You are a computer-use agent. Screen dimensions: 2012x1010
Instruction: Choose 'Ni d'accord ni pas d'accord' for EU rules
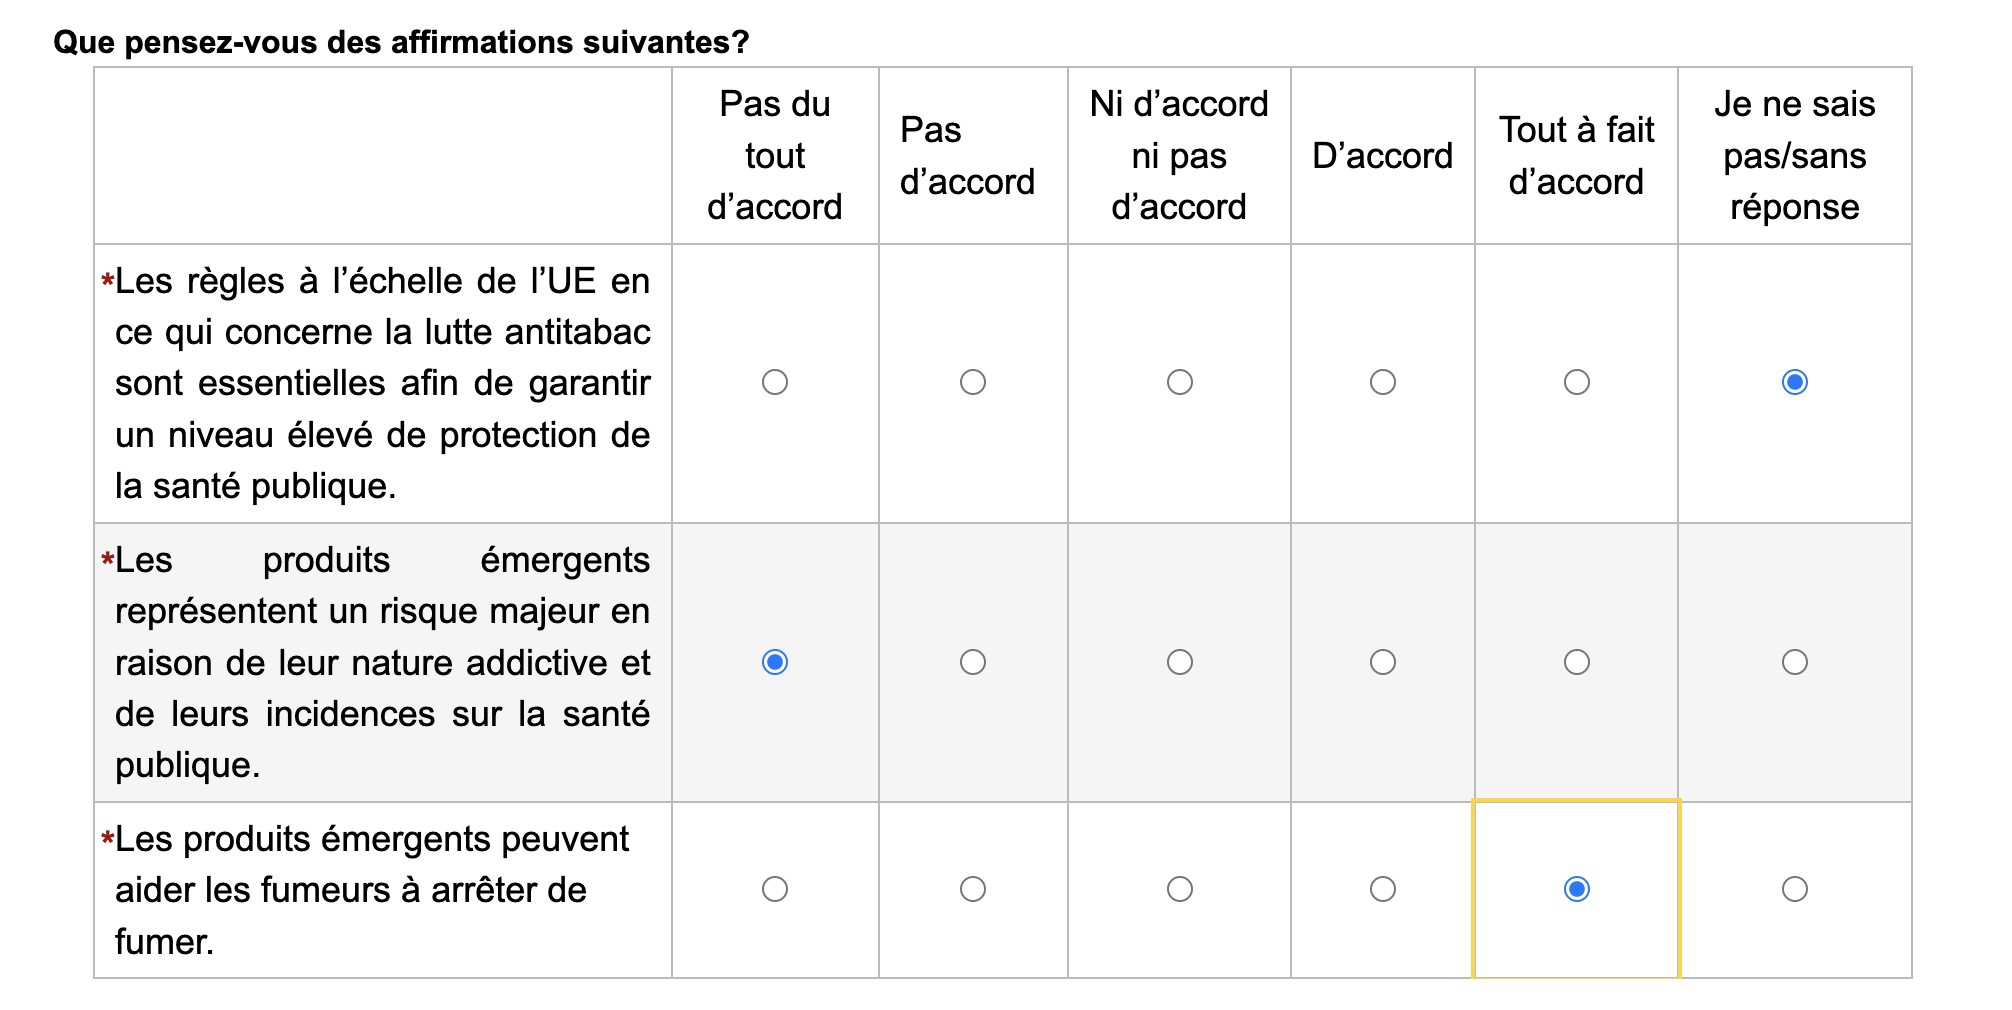click(x=1180, y=382)
